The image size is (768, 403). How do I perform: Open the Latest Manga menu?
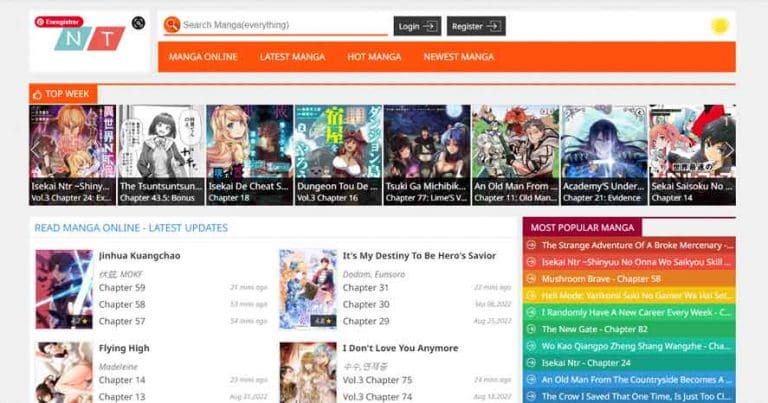click(292, 57)
